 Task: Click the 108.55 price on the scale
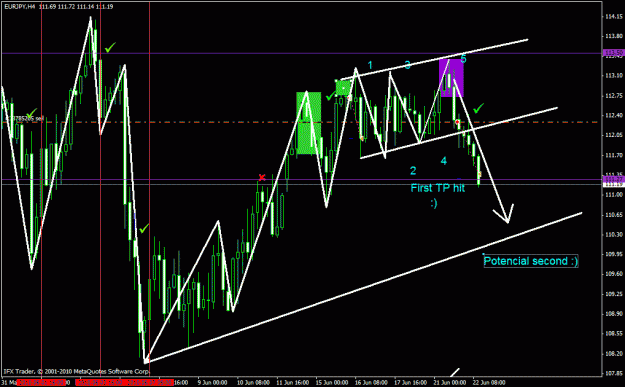pyautogui.click(x=614, y=334)
